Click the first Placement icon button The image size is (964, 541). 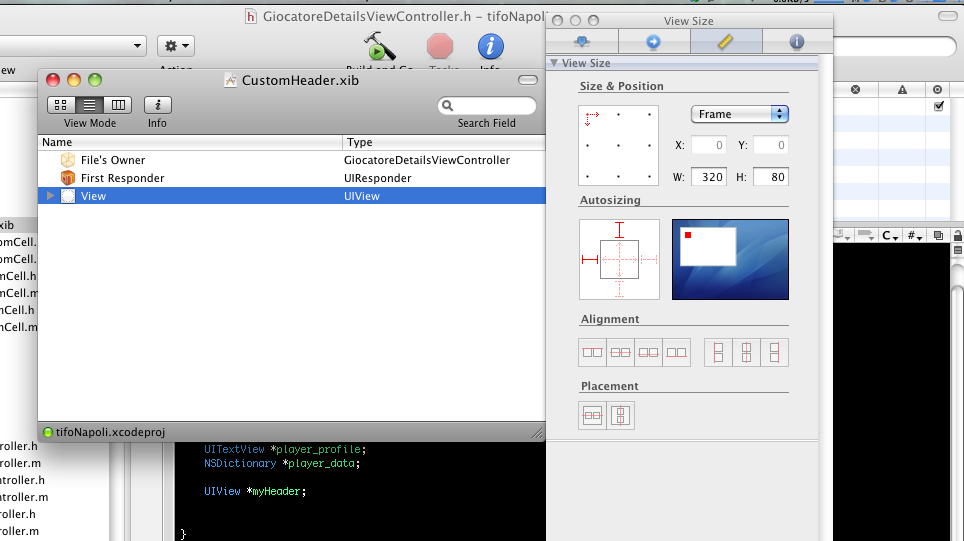pos(592,415)
